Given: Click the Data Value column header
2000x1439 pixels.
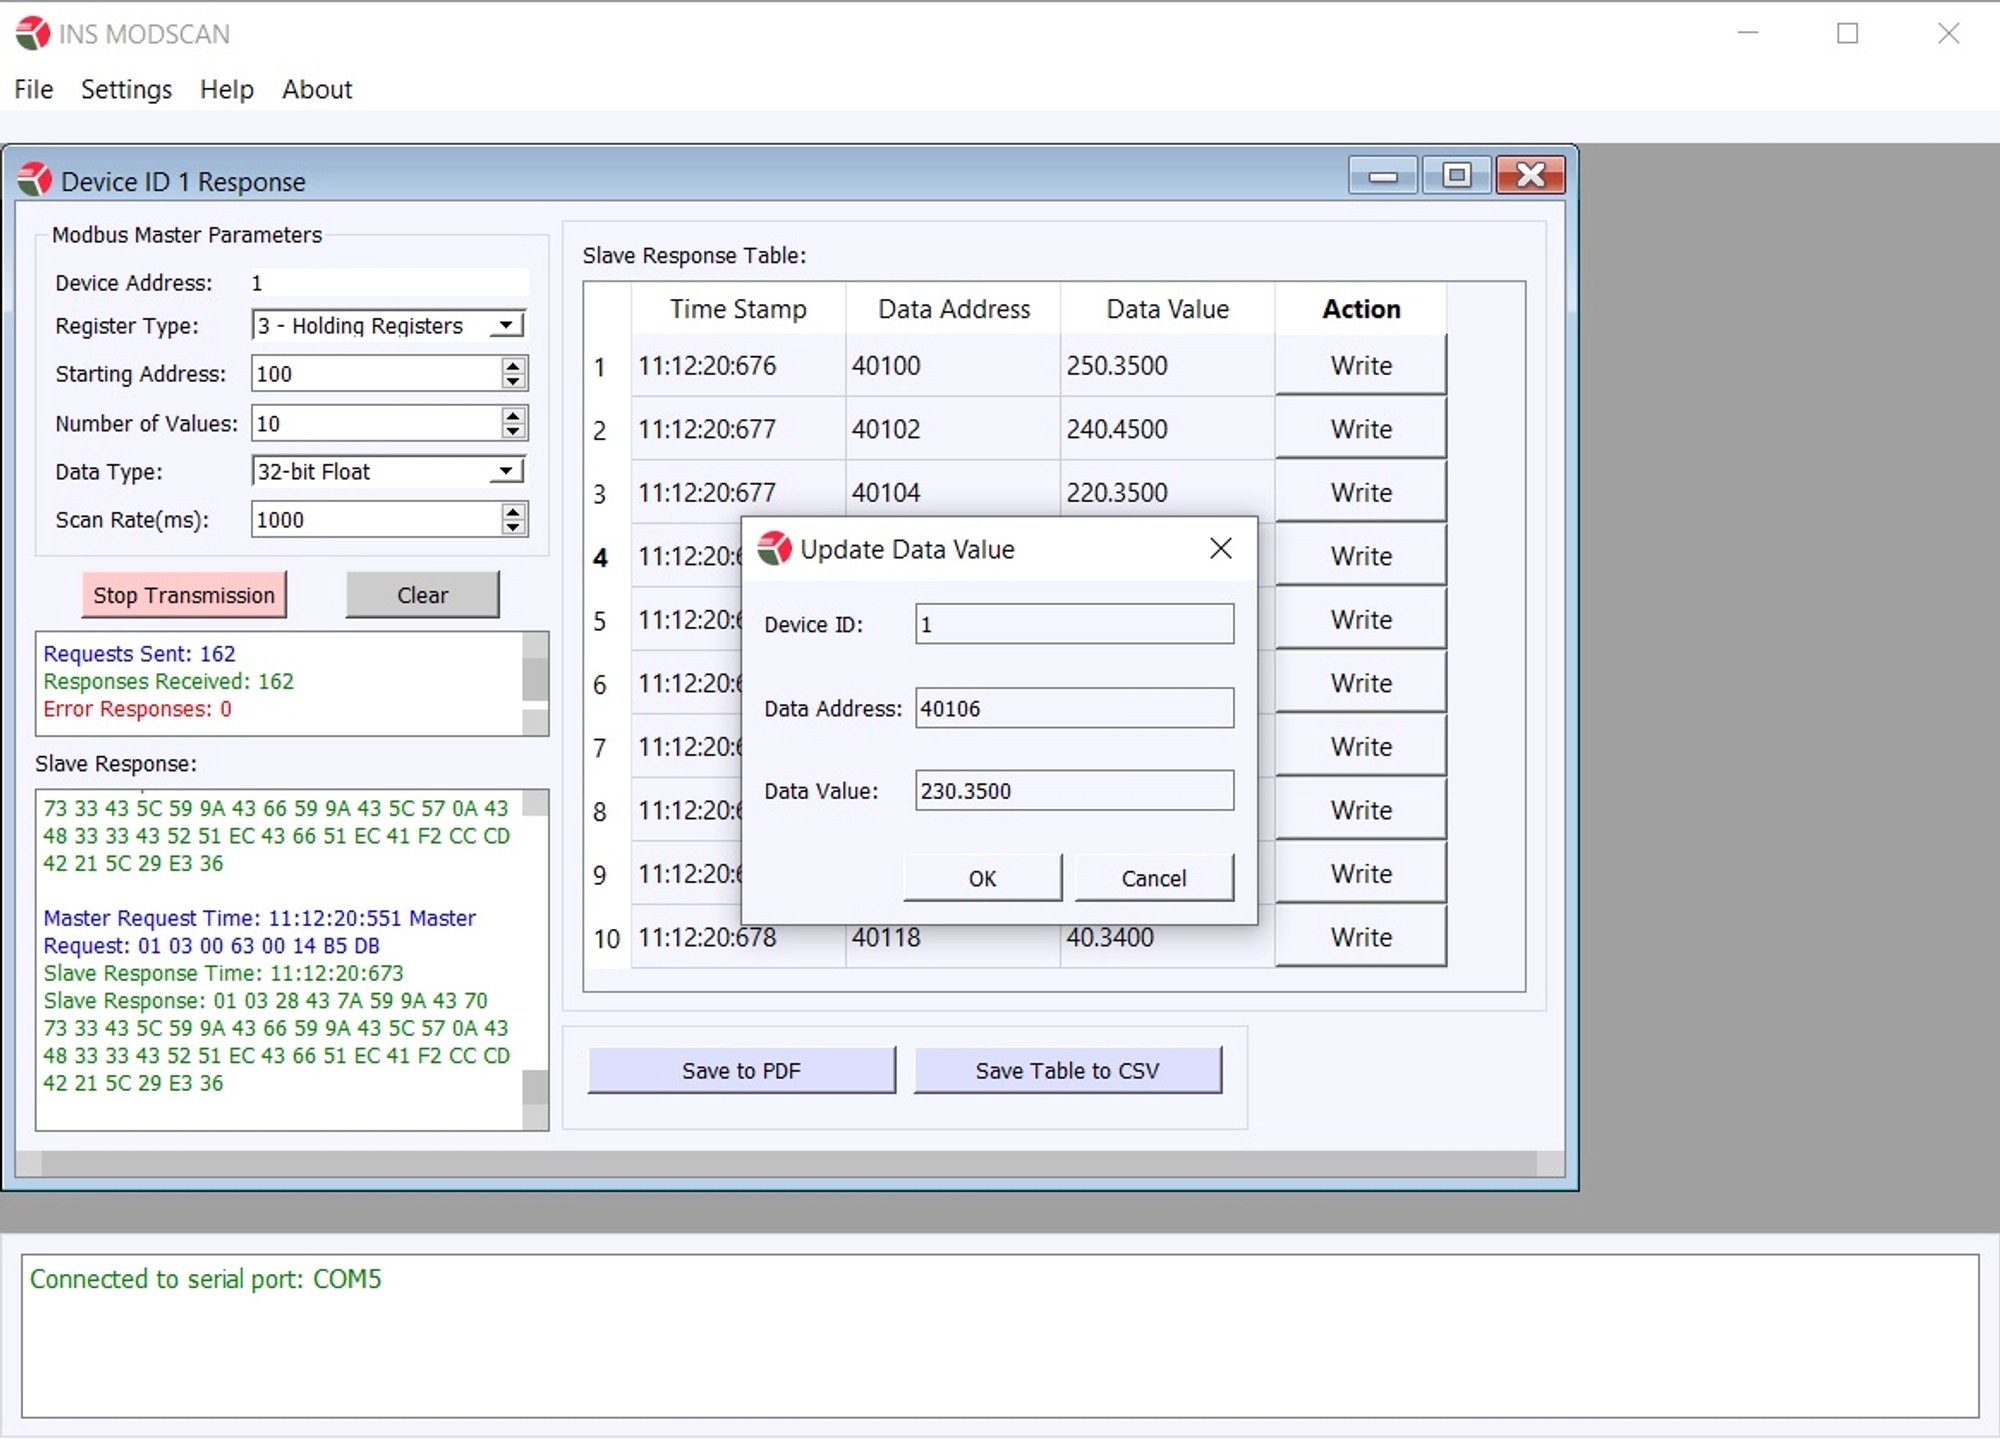Looking at the screenshot, I should 1167,309.
